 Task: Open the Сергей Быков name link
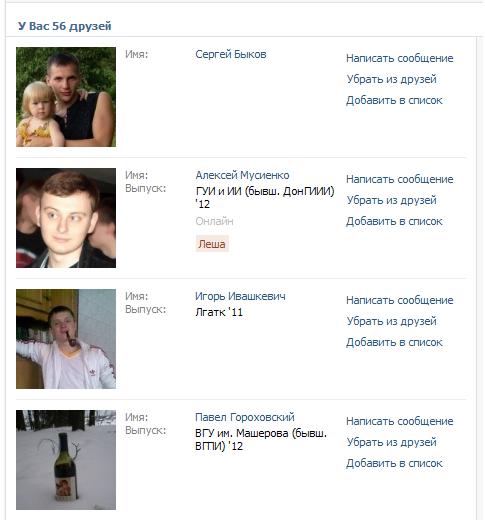[x=231, y=54]
